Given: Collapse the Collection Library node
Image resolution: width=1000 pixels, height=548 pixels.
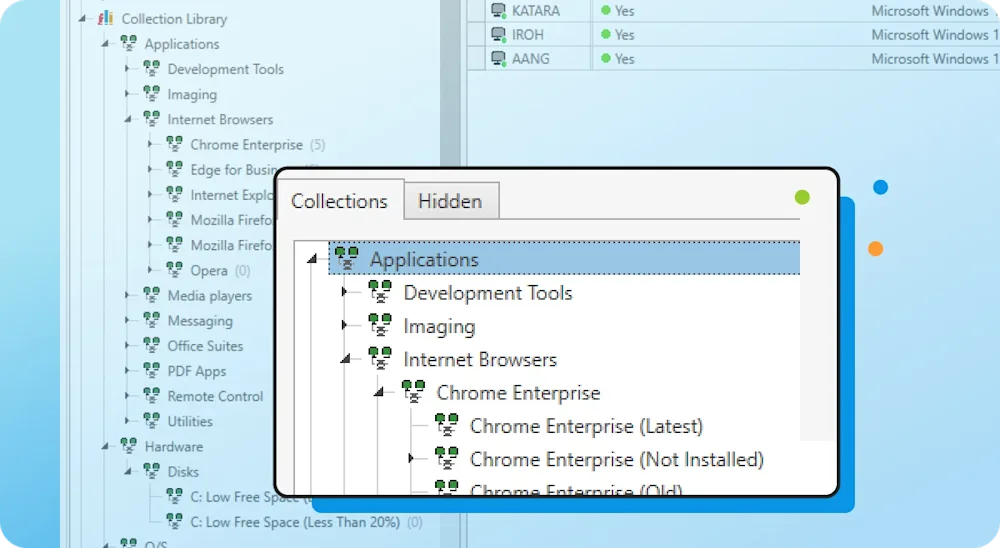Looking at the screenshot, I should click(x=82, y=19).
